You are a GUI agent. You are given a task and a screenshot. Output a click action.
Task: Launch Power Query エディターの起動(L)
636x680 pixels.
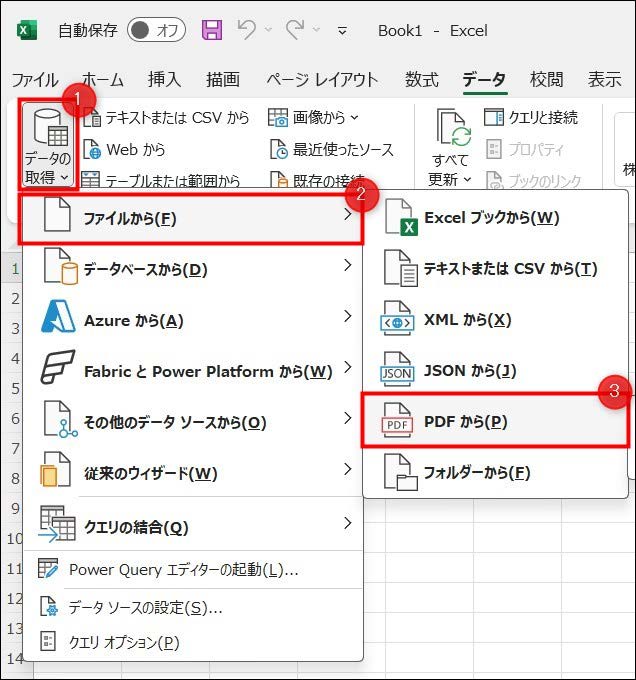click(x=180, y=570)
